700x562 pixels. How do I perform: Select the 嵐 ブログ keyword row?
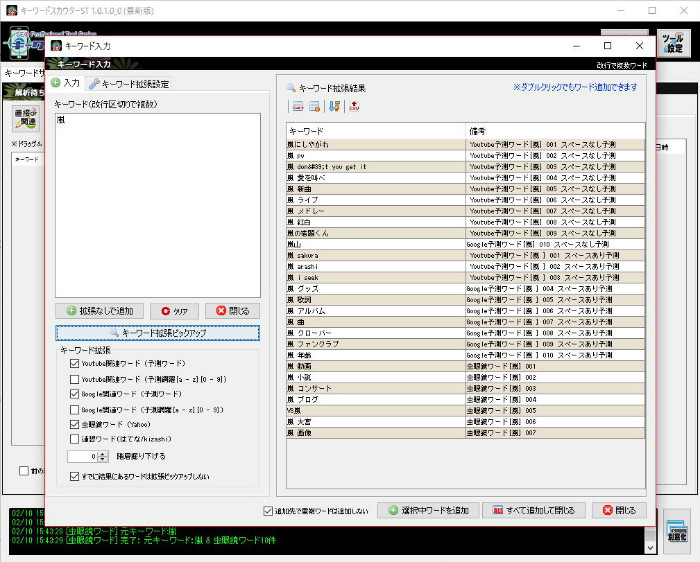(x=466, y=400)
